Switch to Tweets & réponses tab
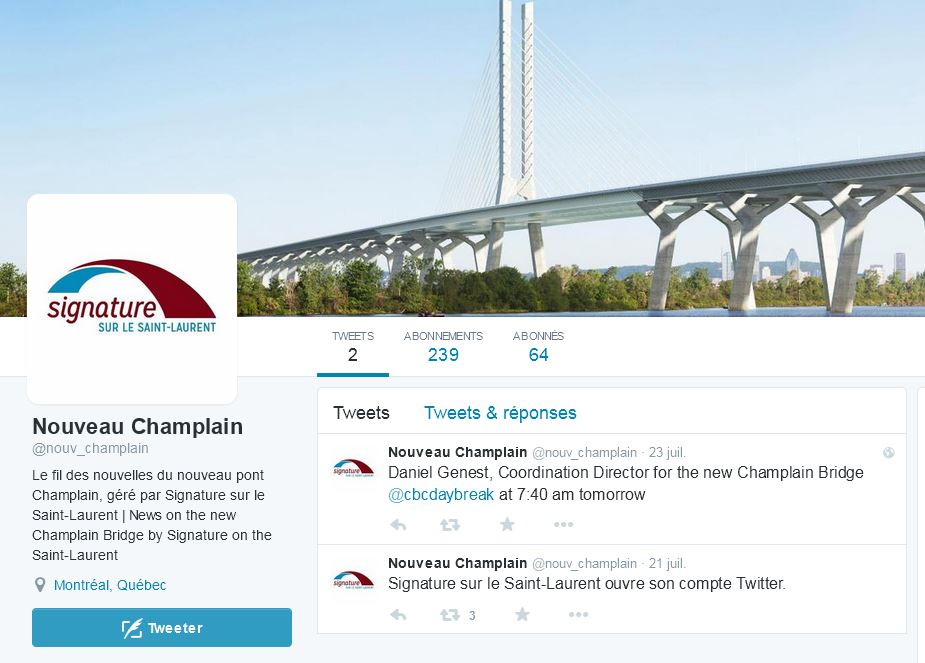 [x=500, y=412]
